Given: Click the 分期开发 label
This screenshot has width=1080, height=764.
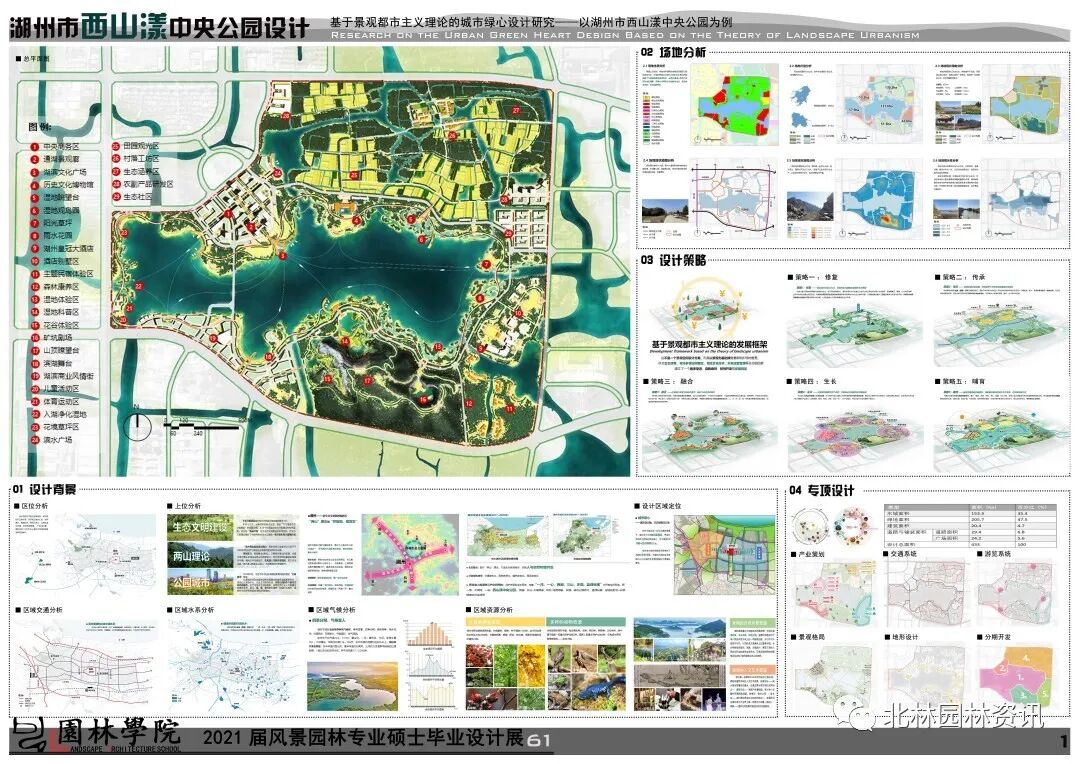Looking at the screenshot, I should 995,637.
